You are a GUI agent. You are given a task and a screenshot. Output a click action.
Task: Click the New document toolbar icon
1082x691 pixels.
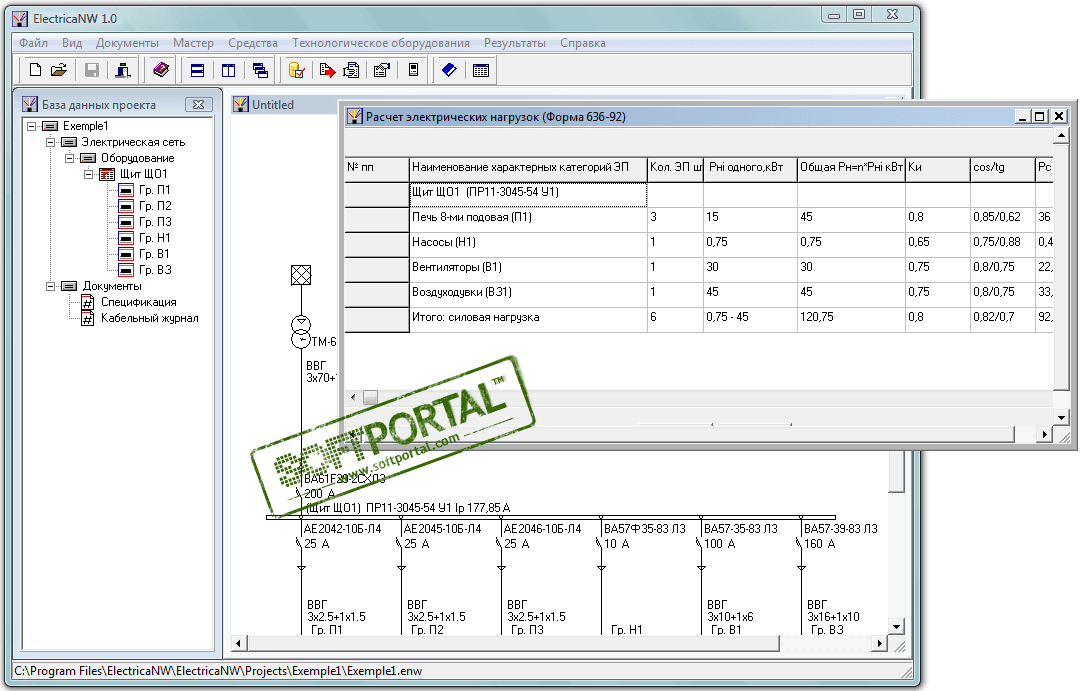click(x=35, y=70)
